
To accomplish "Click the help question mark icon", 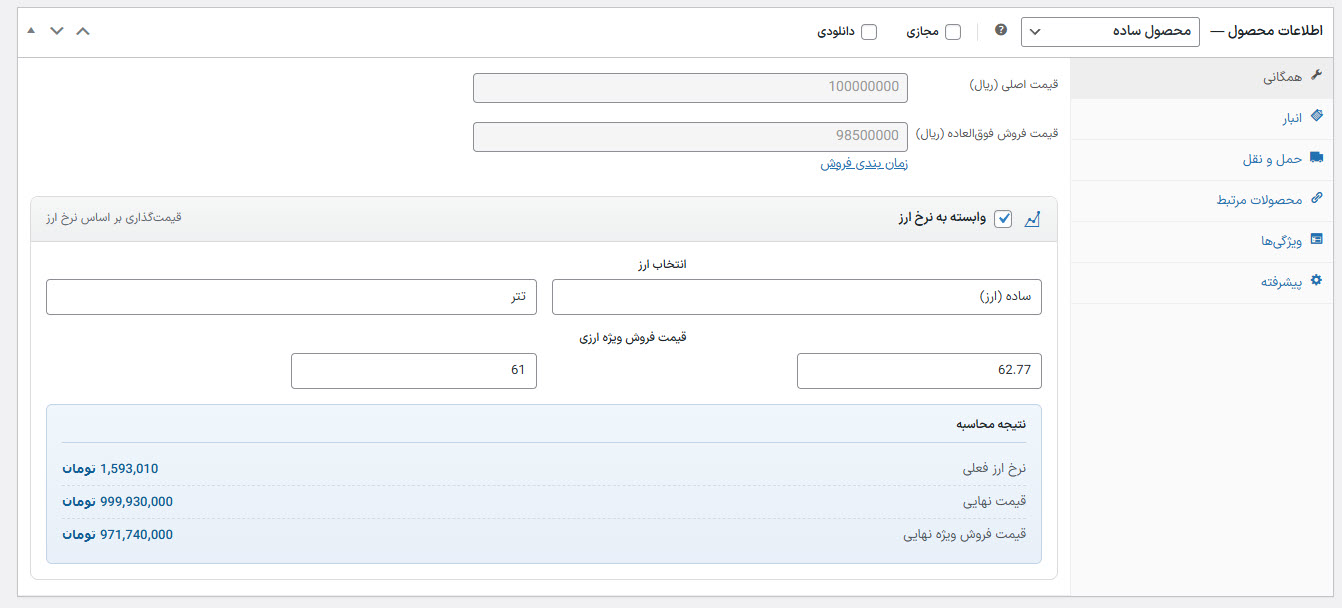I will click(x=1001, y=30).
